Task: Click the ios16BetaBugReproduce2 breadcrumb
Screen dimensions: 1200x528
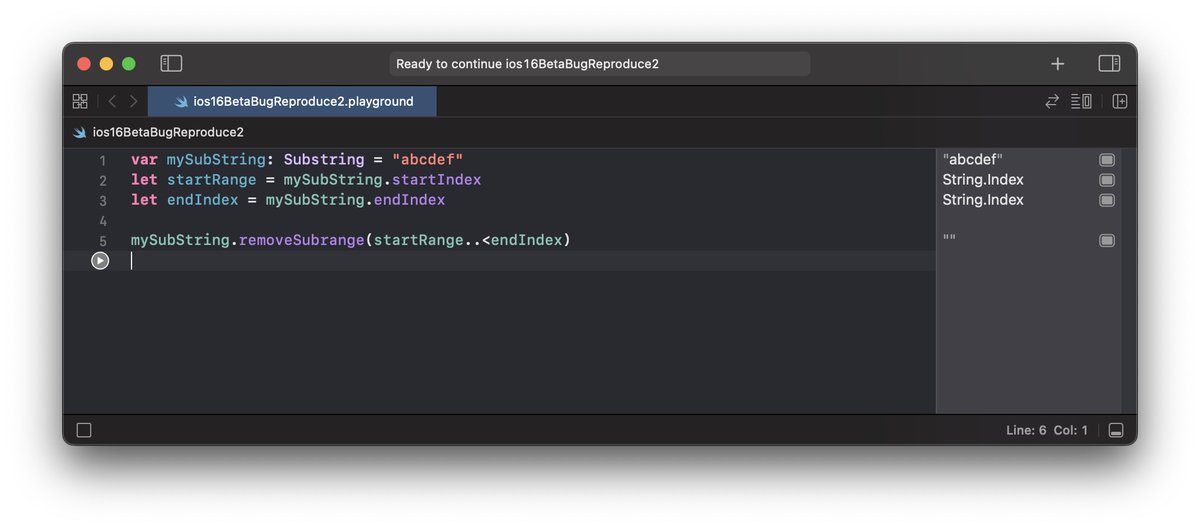Action: tap(168, 132)
